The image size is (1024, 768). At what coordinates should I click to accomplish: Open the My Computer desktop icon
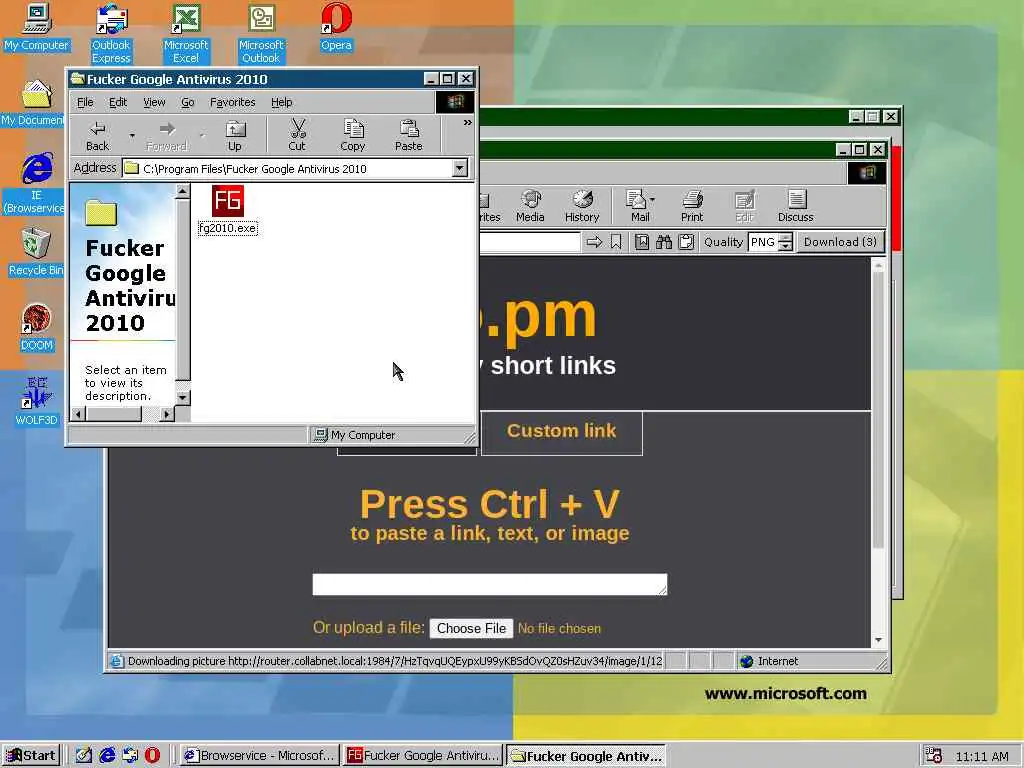(x=37, y=27)
